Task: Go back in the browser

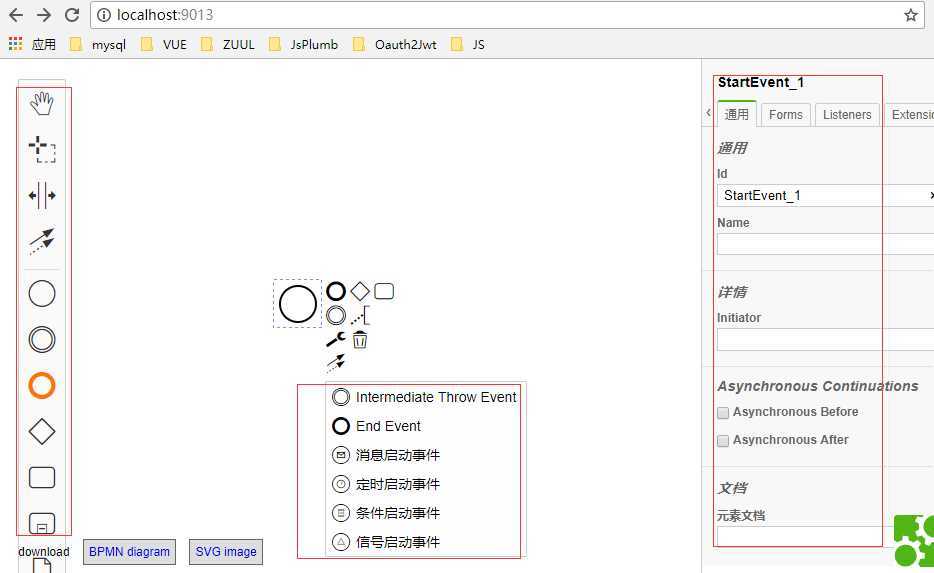Action: (x=16, y=15)
